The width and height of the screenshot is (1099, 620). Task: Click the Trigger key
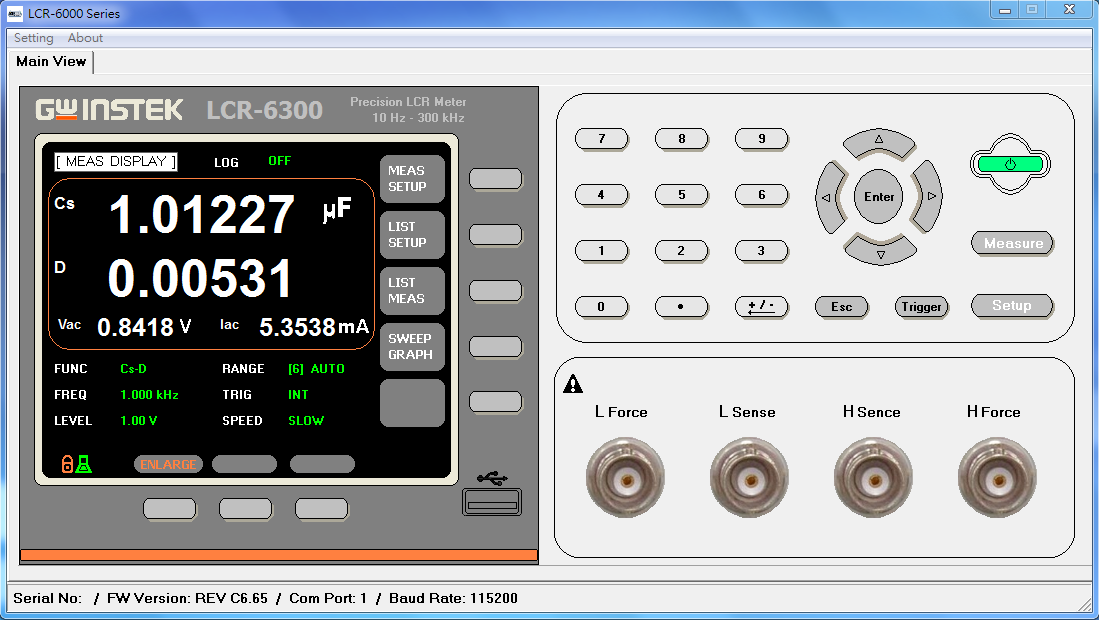922,307
